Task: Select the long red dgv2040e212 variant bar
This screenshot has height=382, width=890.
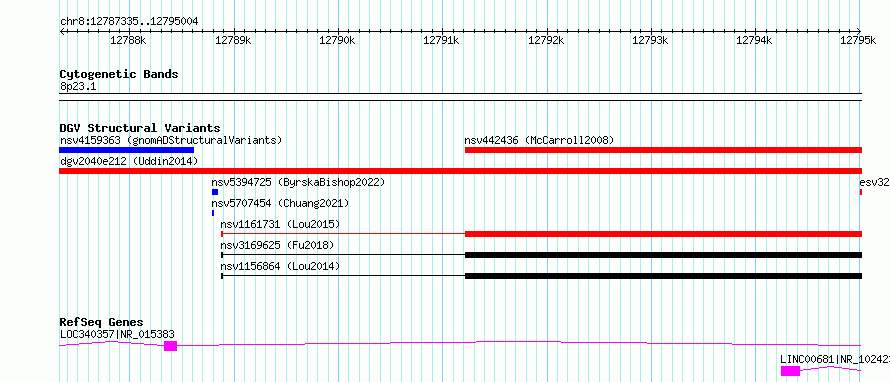Action: 460,171
